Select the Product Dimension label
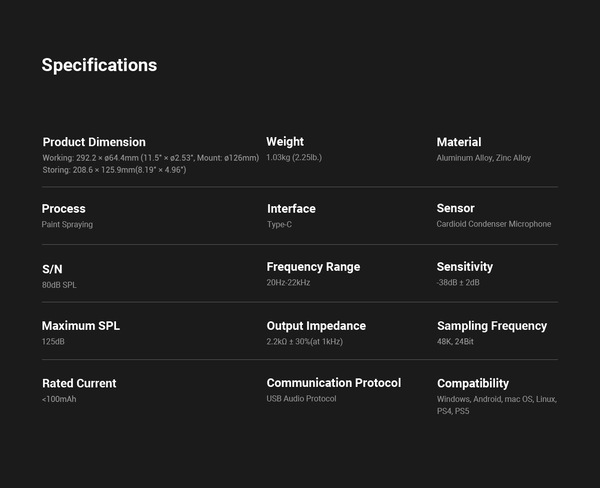The width and height of the screenshot is (600, 488). point(94,142)
